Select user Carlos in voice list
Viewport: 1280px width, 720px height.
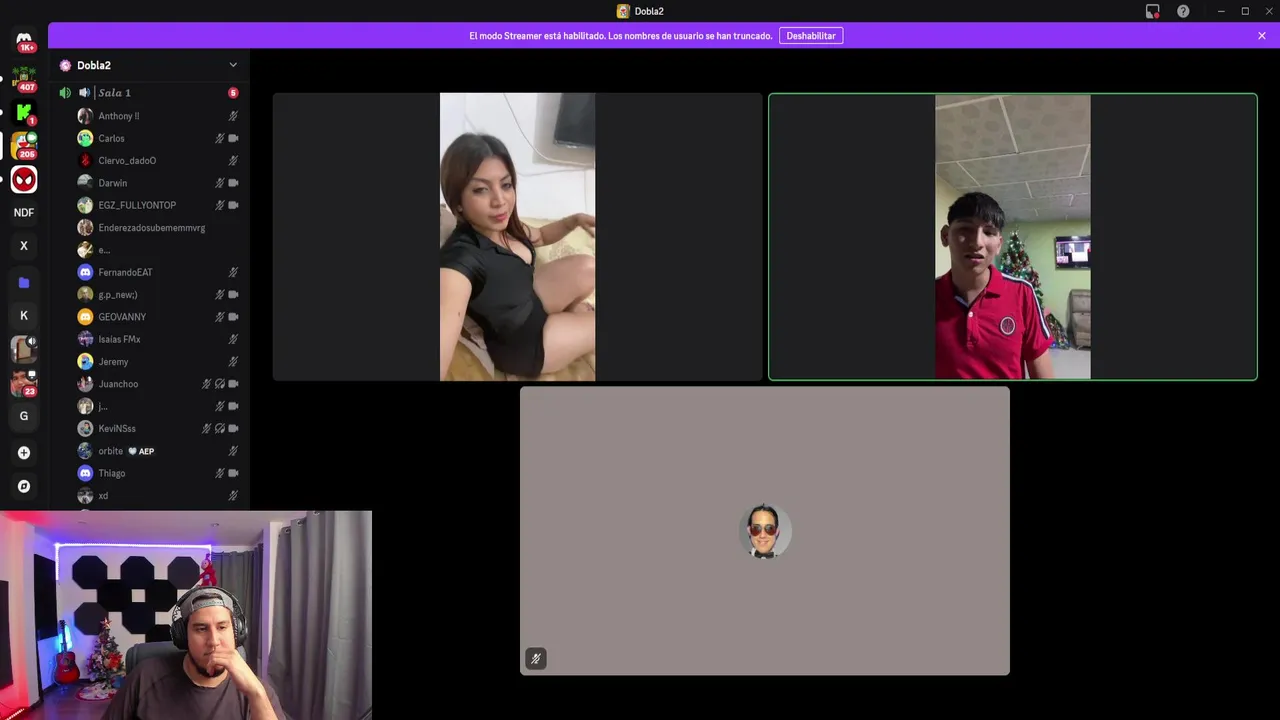pyautogui.click(x=158, y=138)
